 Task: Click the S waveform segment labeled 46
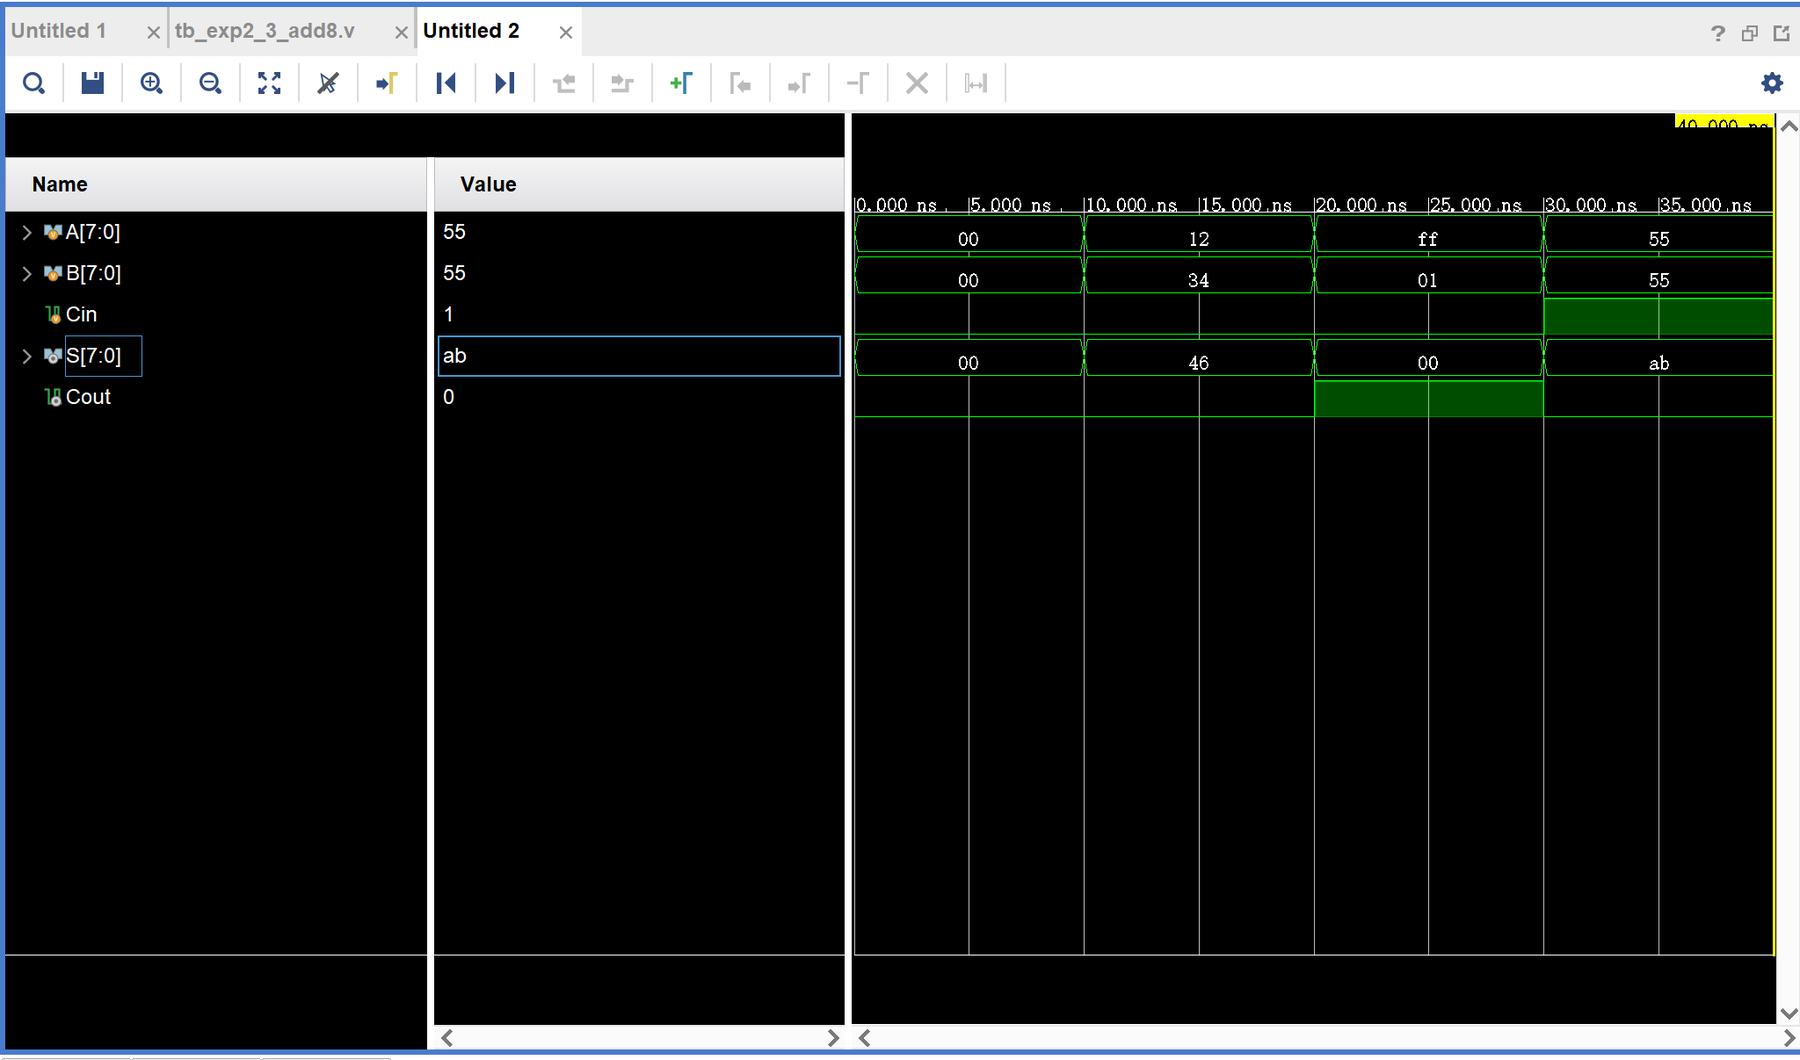[x=1199, y=359]
